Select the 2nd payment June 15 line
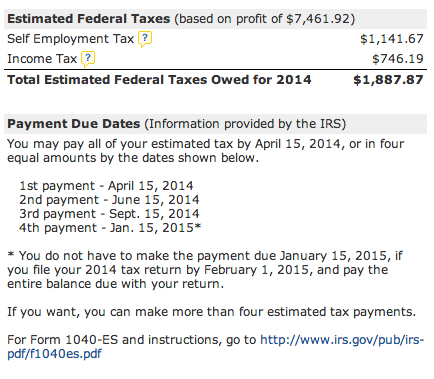This screenshot has height=379, width=434. coord(109,200)
